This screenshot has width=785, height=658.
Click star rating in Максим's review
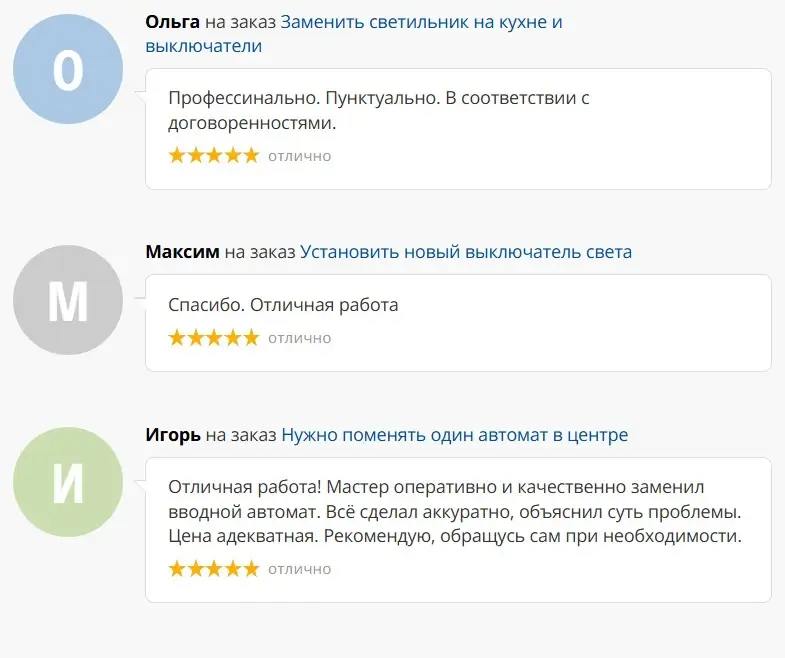[x=213, y=338]
